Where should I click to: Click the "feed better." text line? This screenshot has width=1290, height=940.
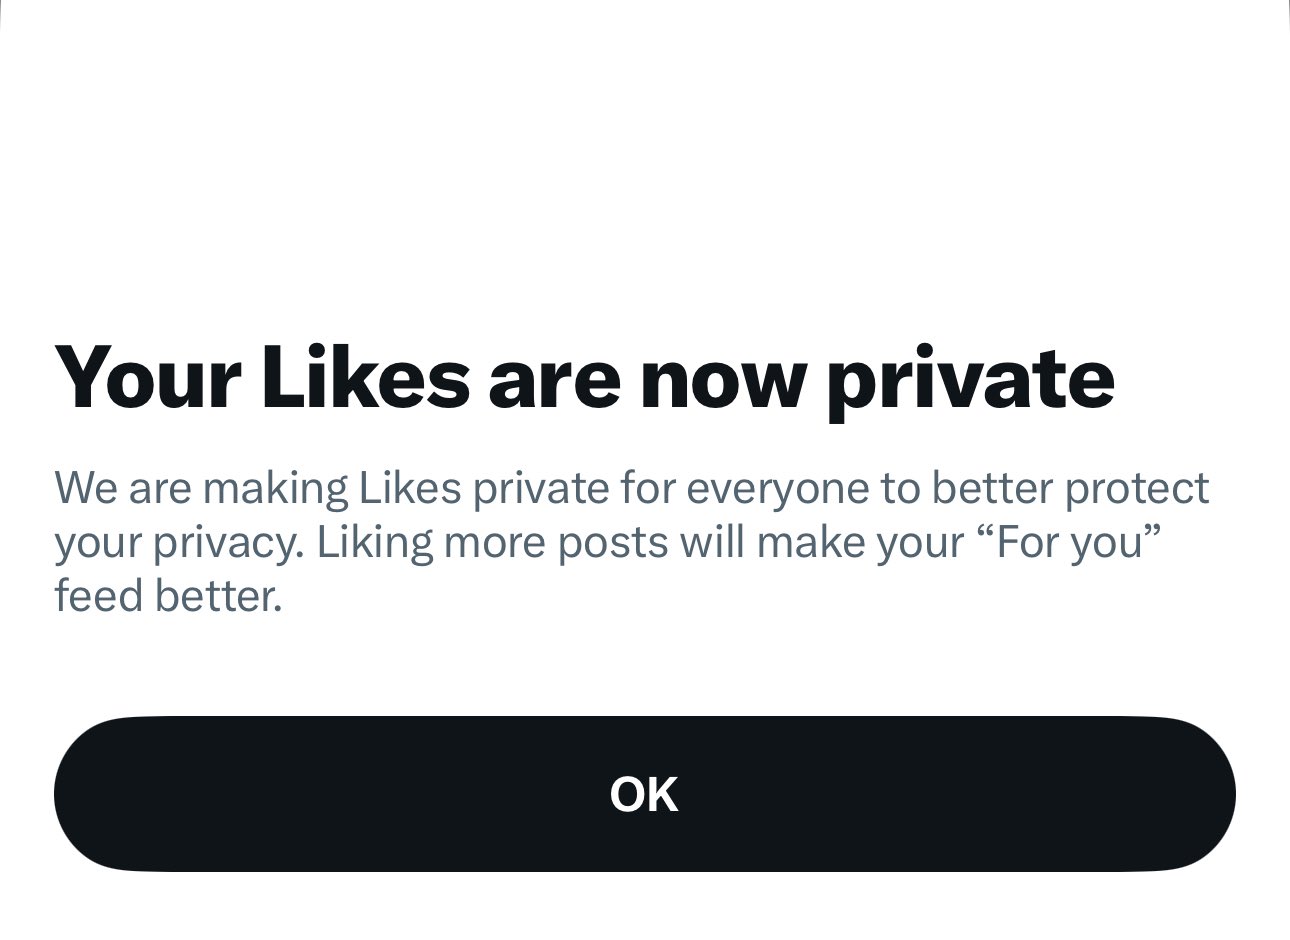168,596
